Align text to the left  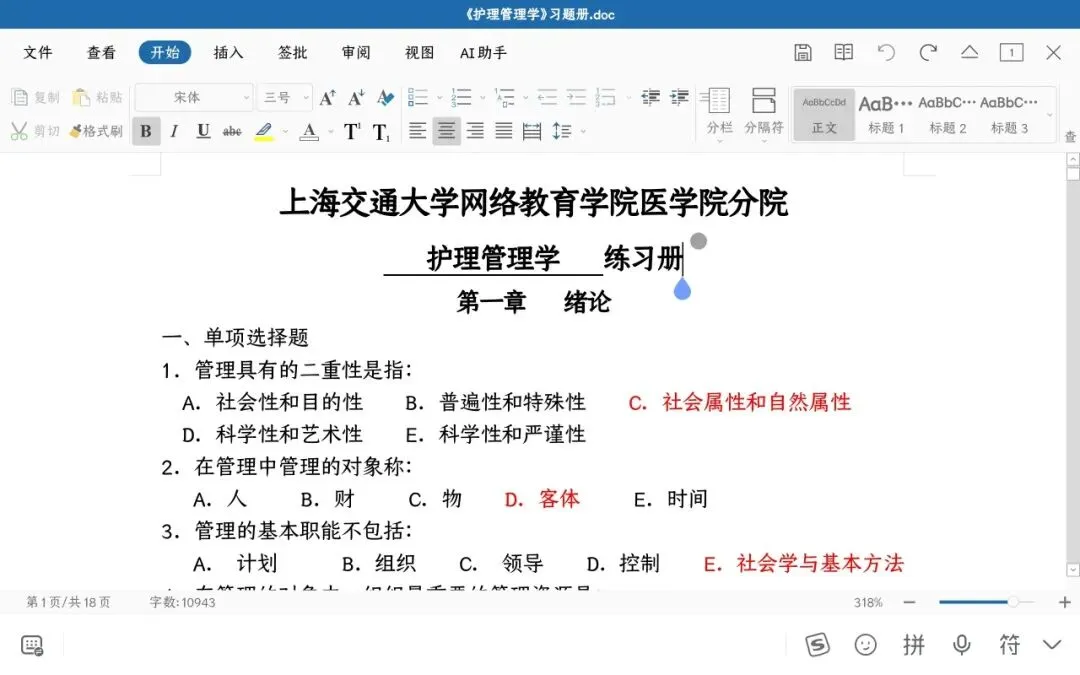coord(417,131)
